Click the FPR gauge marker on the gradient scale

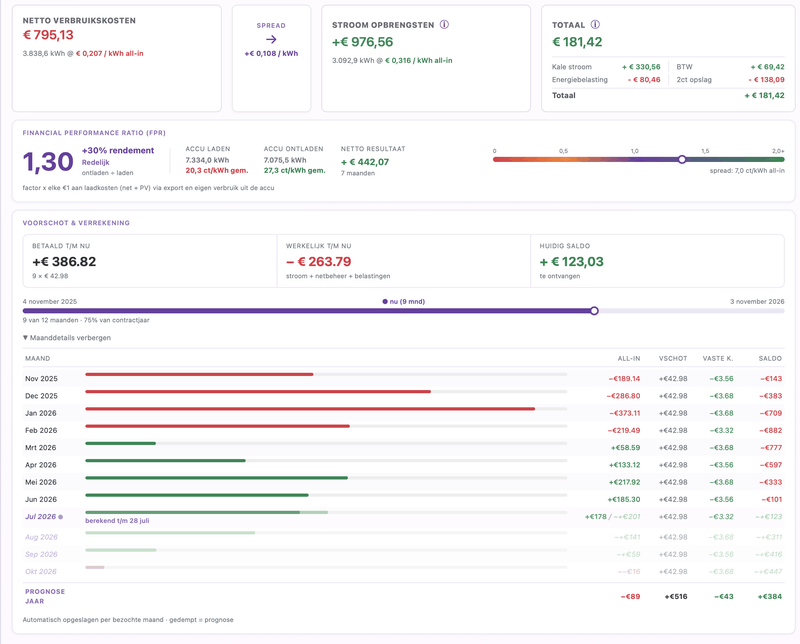(682, 160)
